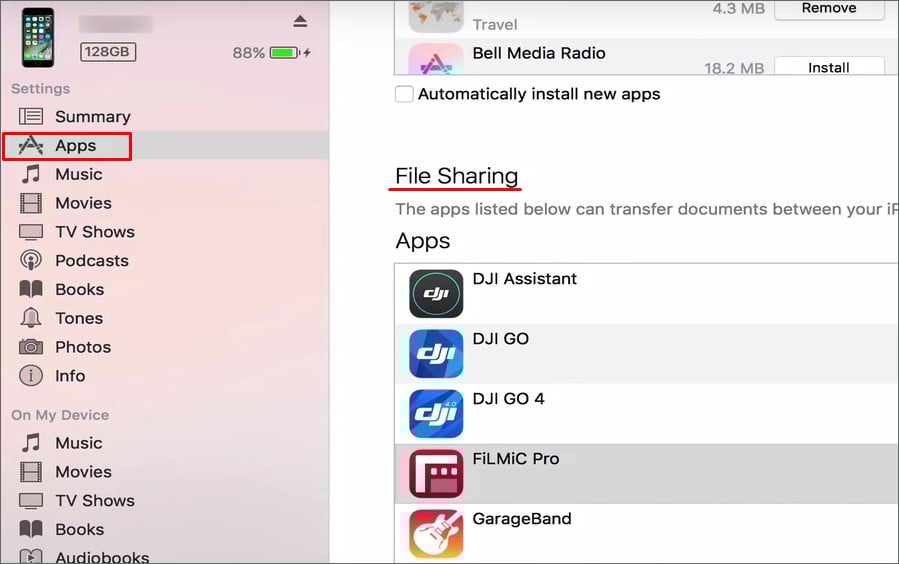This screenshot has width=899, height=564.
Task: Click the 128GB capacity badge
Action: (108, 52)
